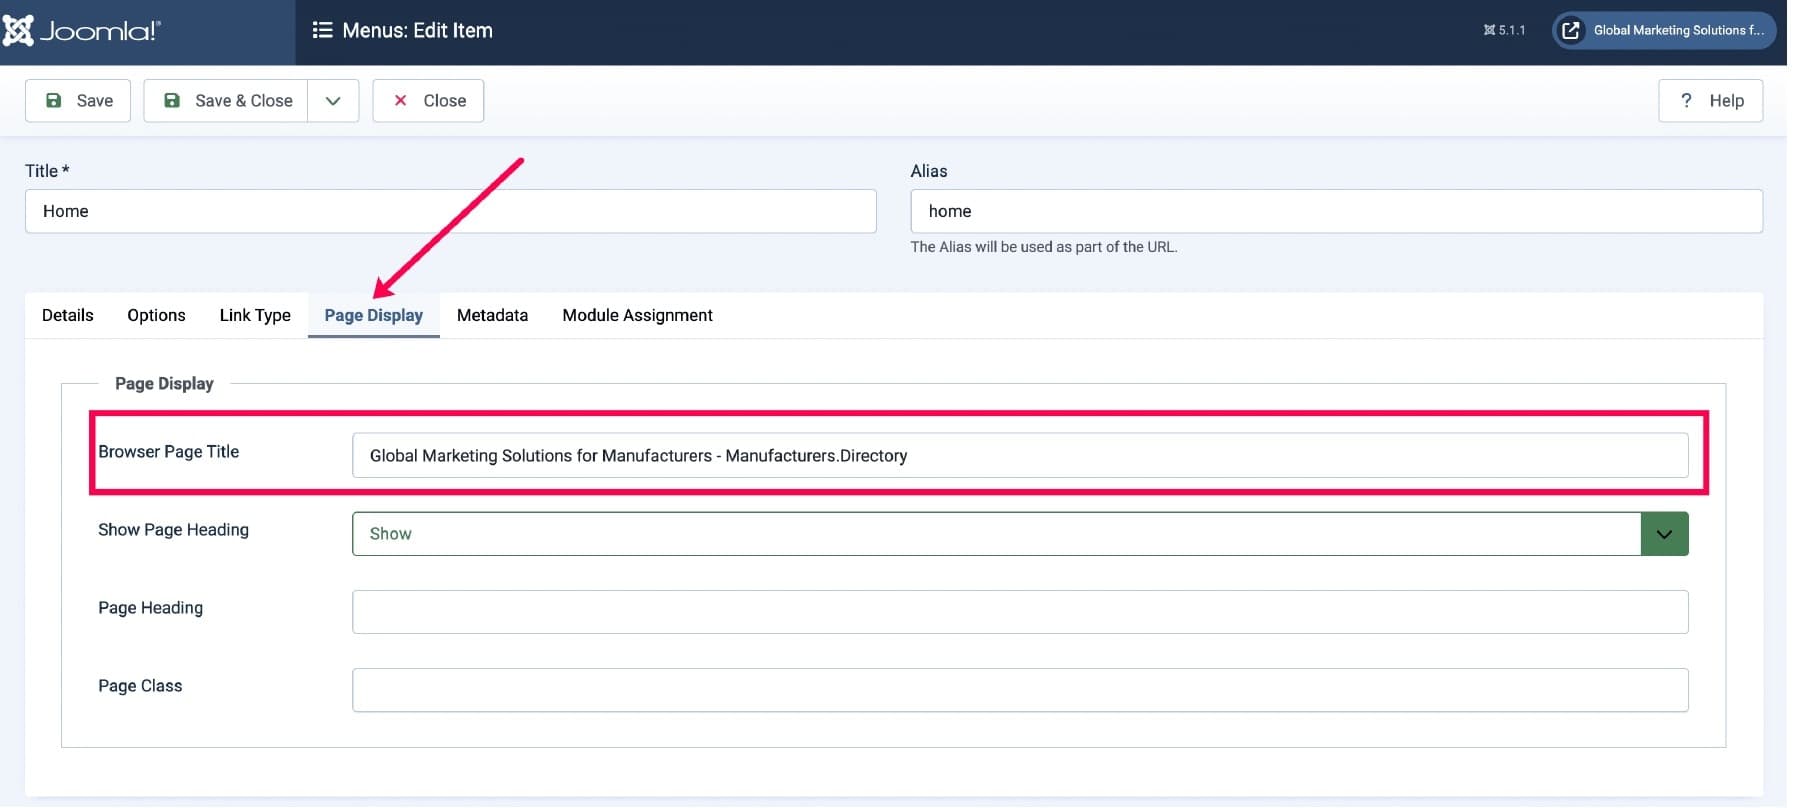1794x808 pixels.
Task: Open site preview via the external link icon
Action: [1571, 31]
